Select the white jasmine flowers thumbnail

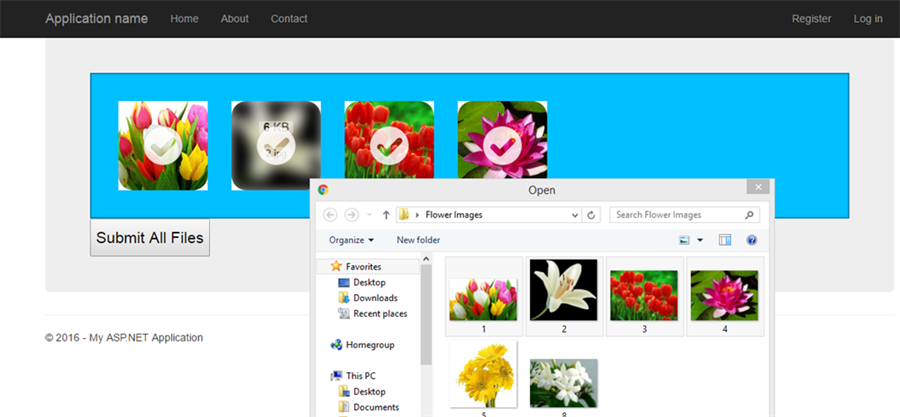click(564, 383)
